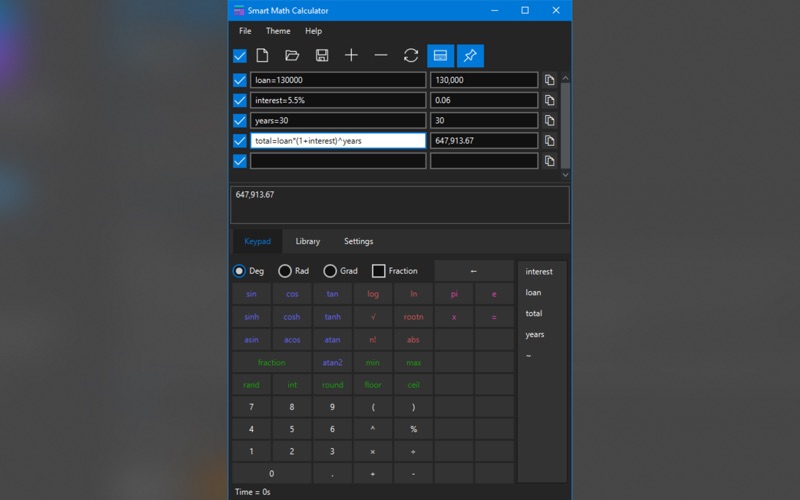The image size is (800, 500).
Task: Select the Deg radio button
Action: click(239, 271)
